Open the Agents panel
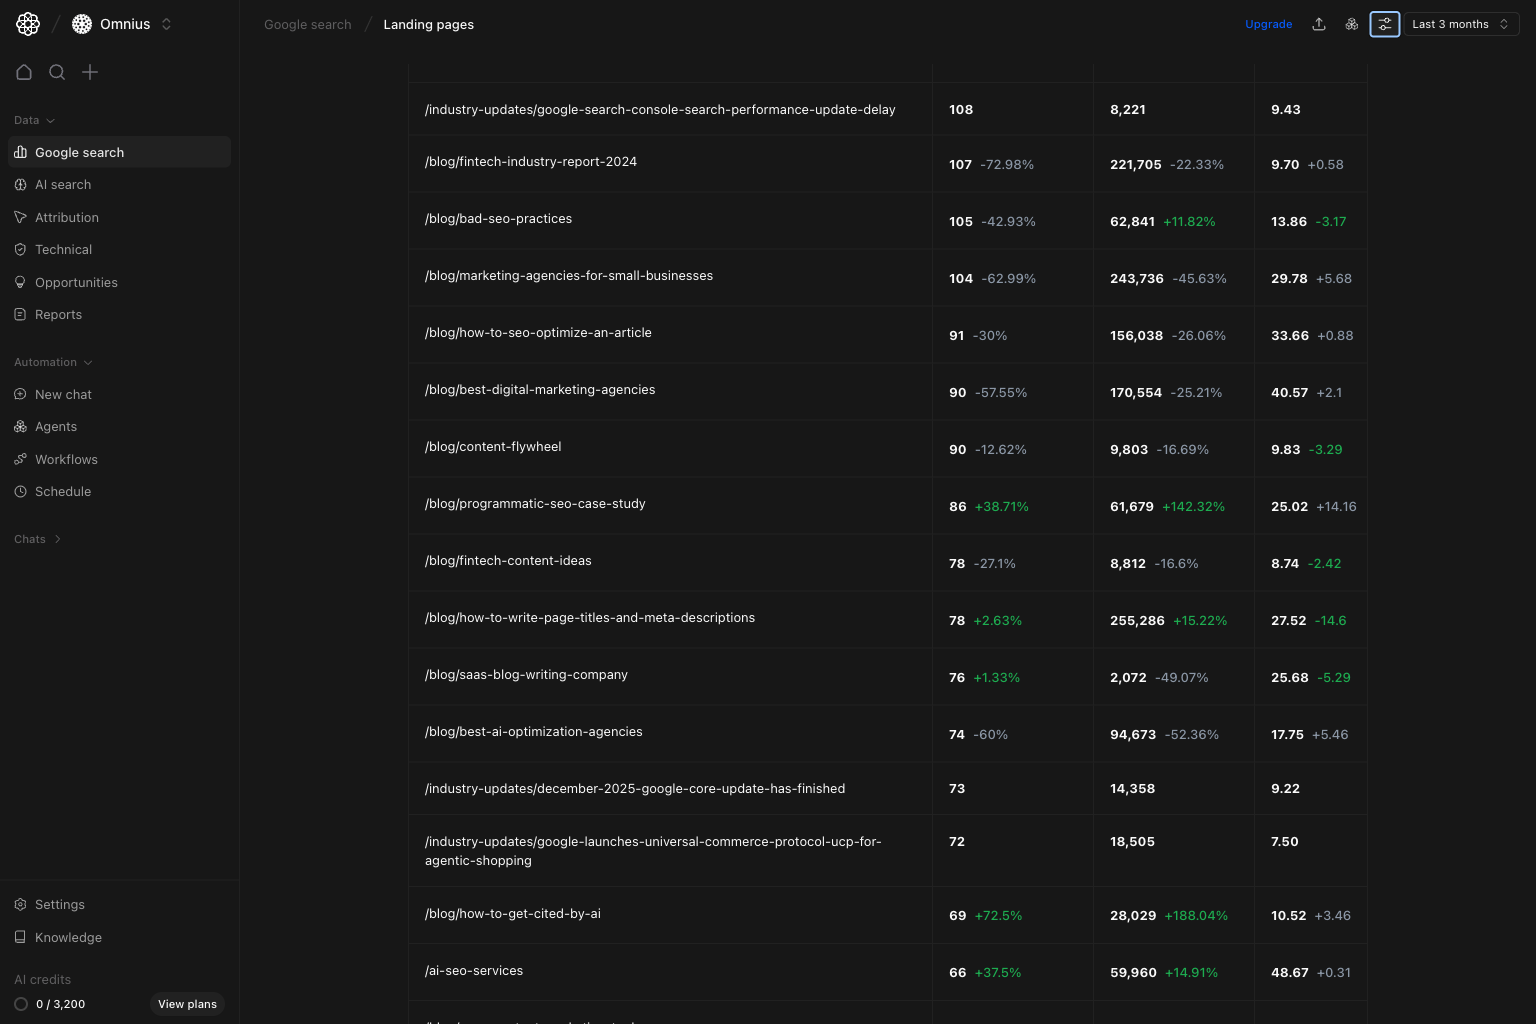1536x1024 pixels. click(x=56, y=426)
